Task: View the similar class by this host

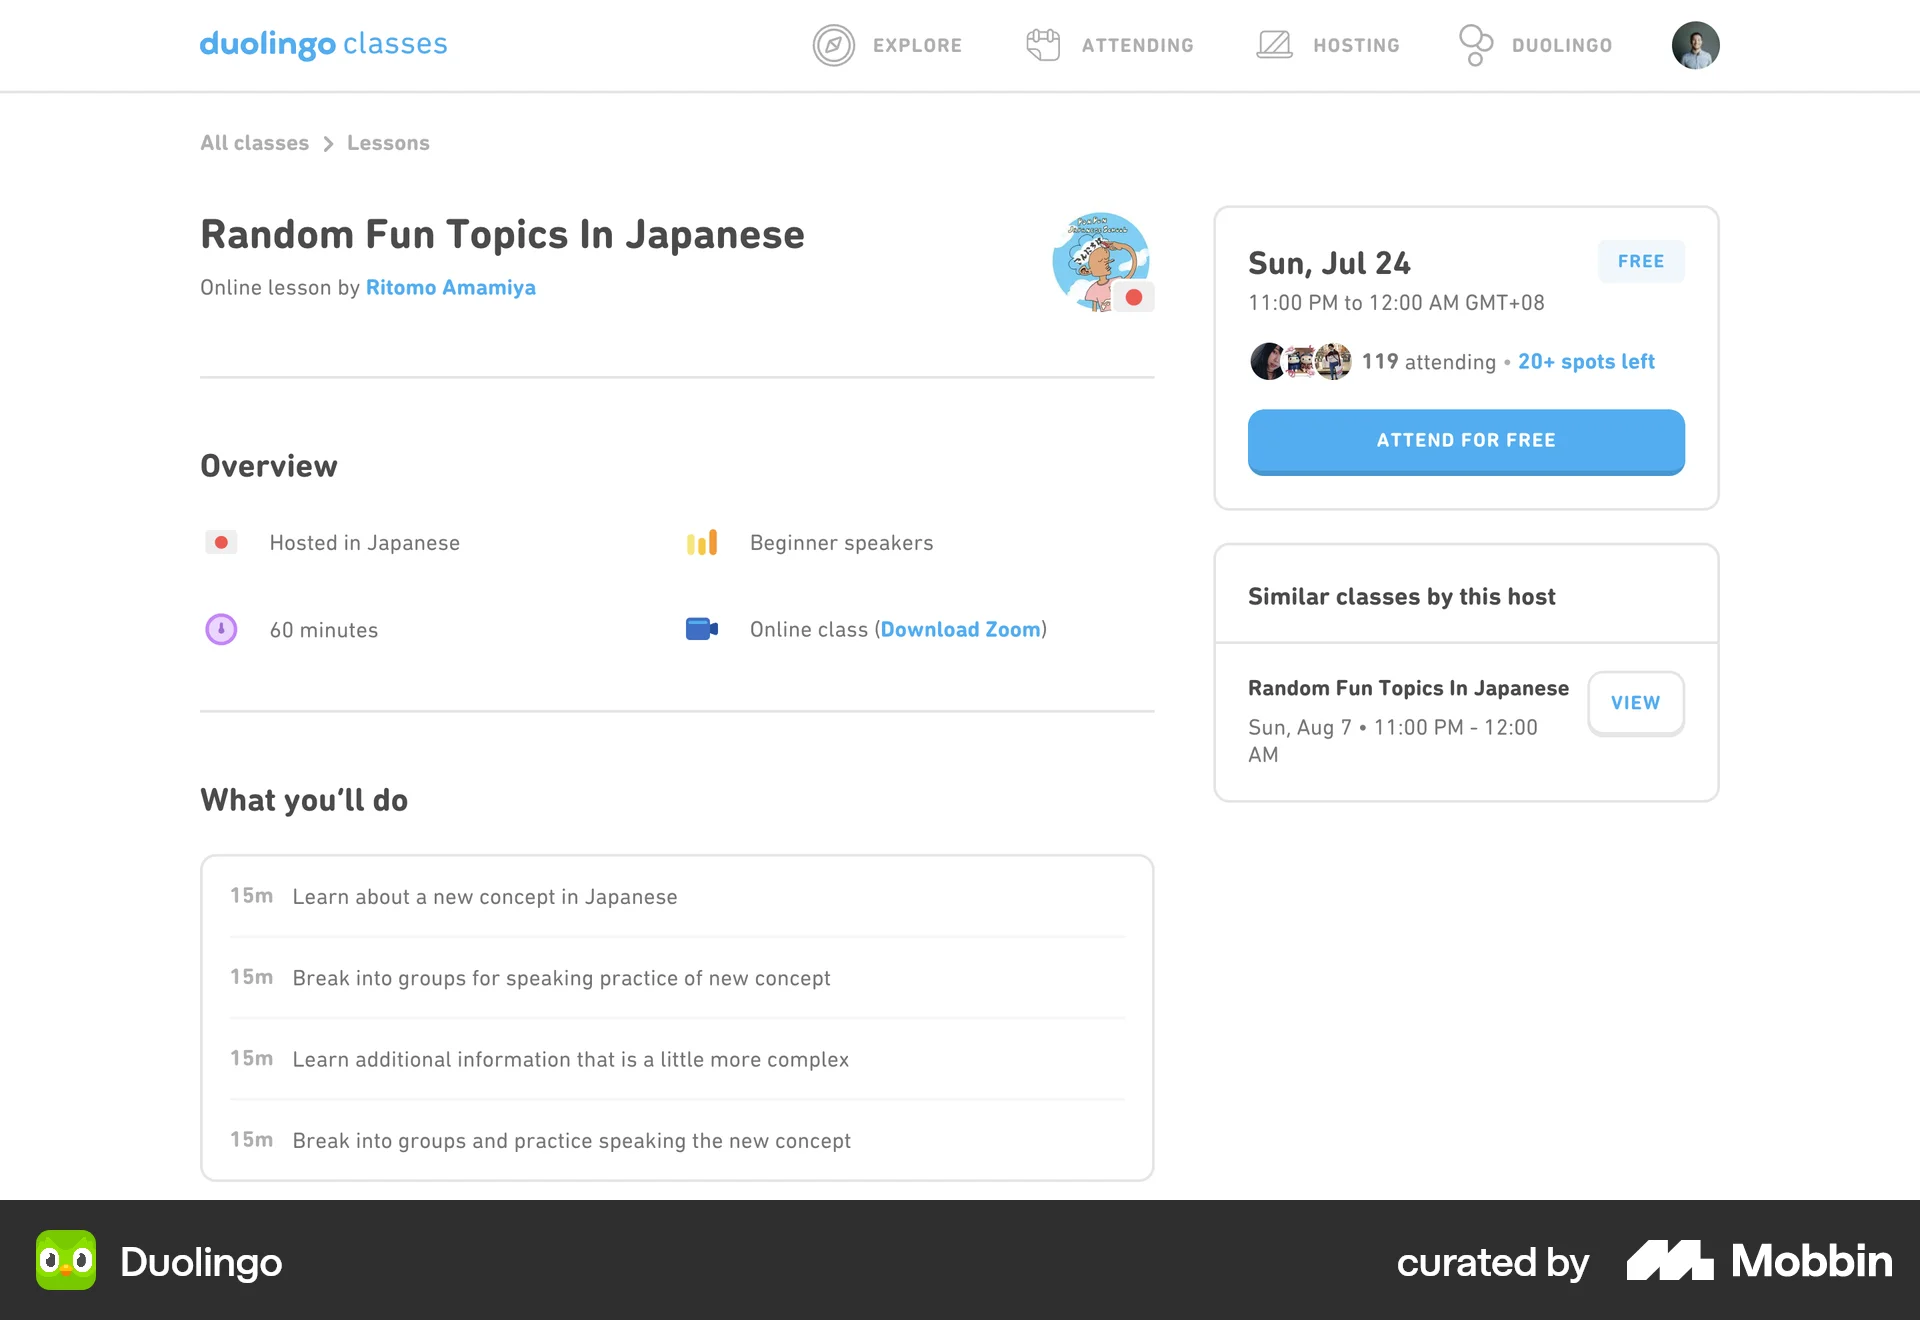Action: coord(1635,703)
